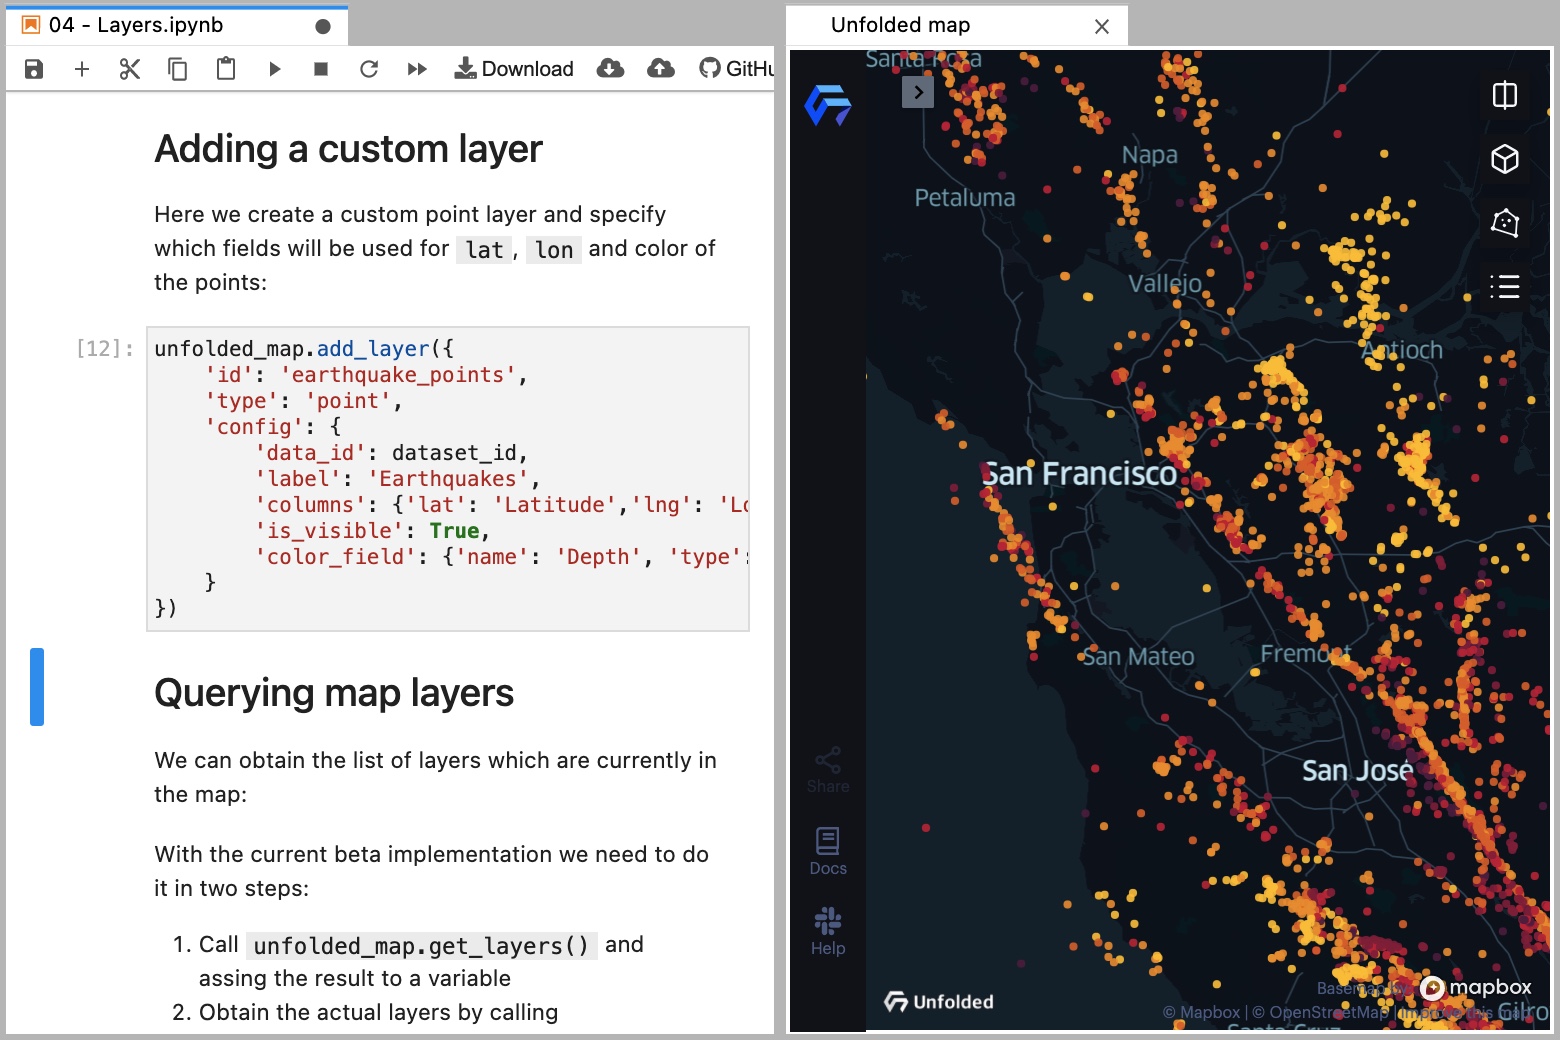Open Help in the map sidebar
The width and height of the screenshot is (1560, 1040).
pyautogui.click(x=828, y=932)
